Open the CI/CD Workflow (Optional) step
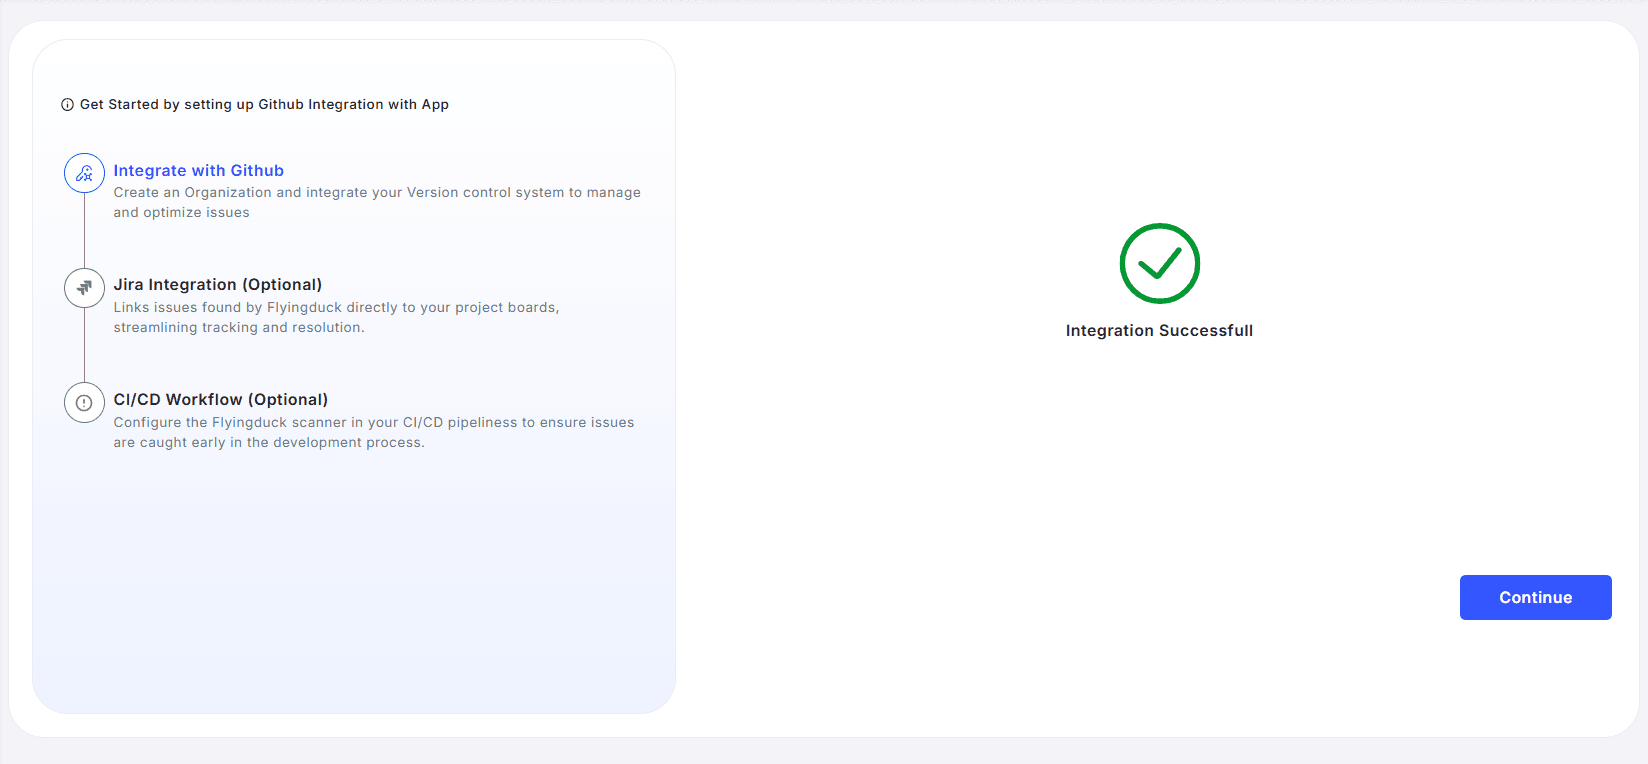Screen dimensions: 1648x764 tap(220, 400)
